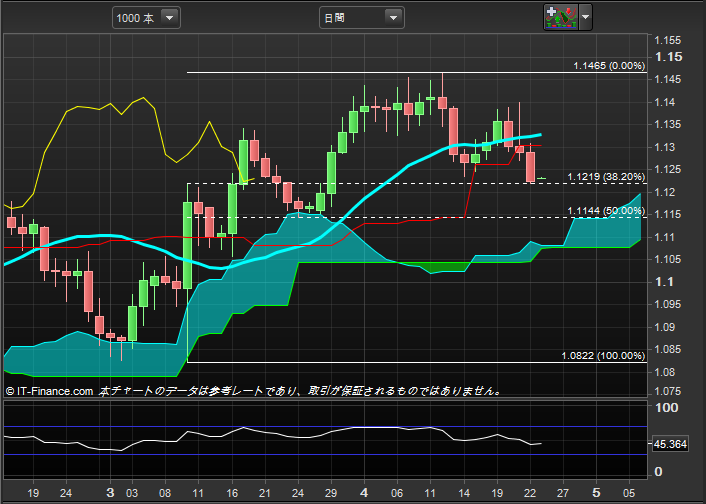Click the RSI value 45.364 label
This screenshot has width=706, height=504.
click(670, 444)
